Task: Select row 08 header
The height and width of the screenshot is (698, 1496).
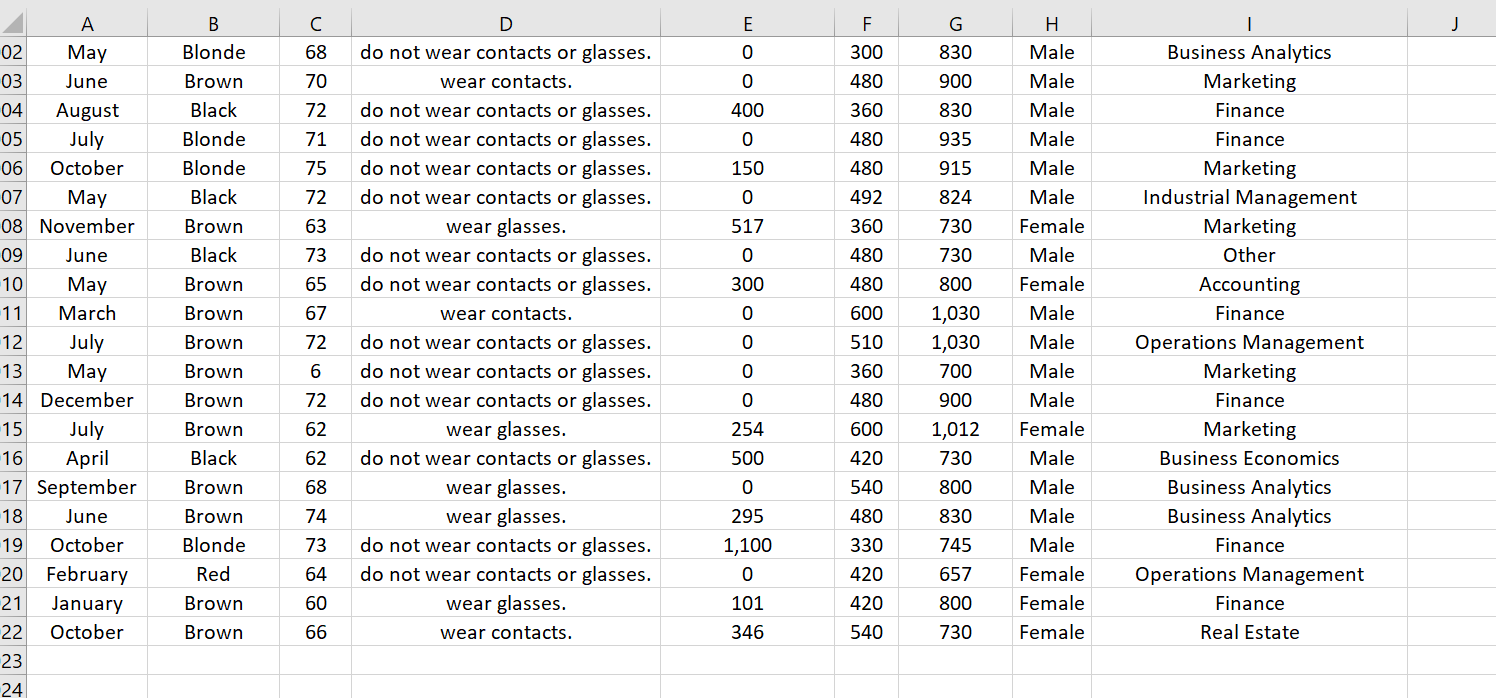Action: (x=12, y=226)
